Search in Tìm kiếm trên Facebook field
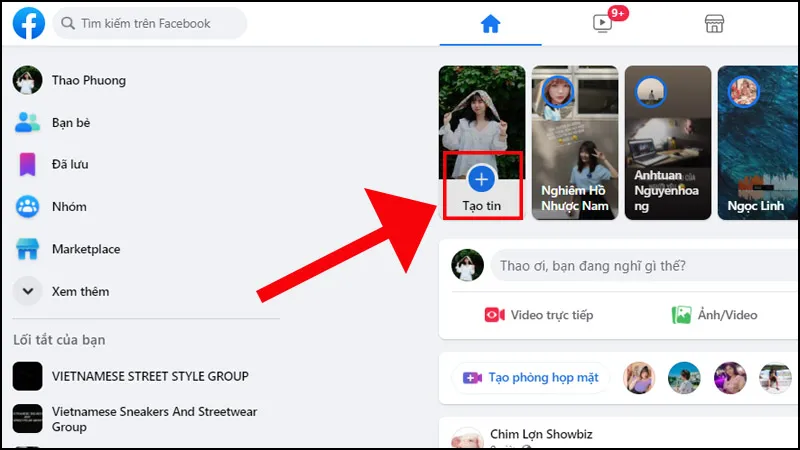800x450 pixels. pos(149,23)
